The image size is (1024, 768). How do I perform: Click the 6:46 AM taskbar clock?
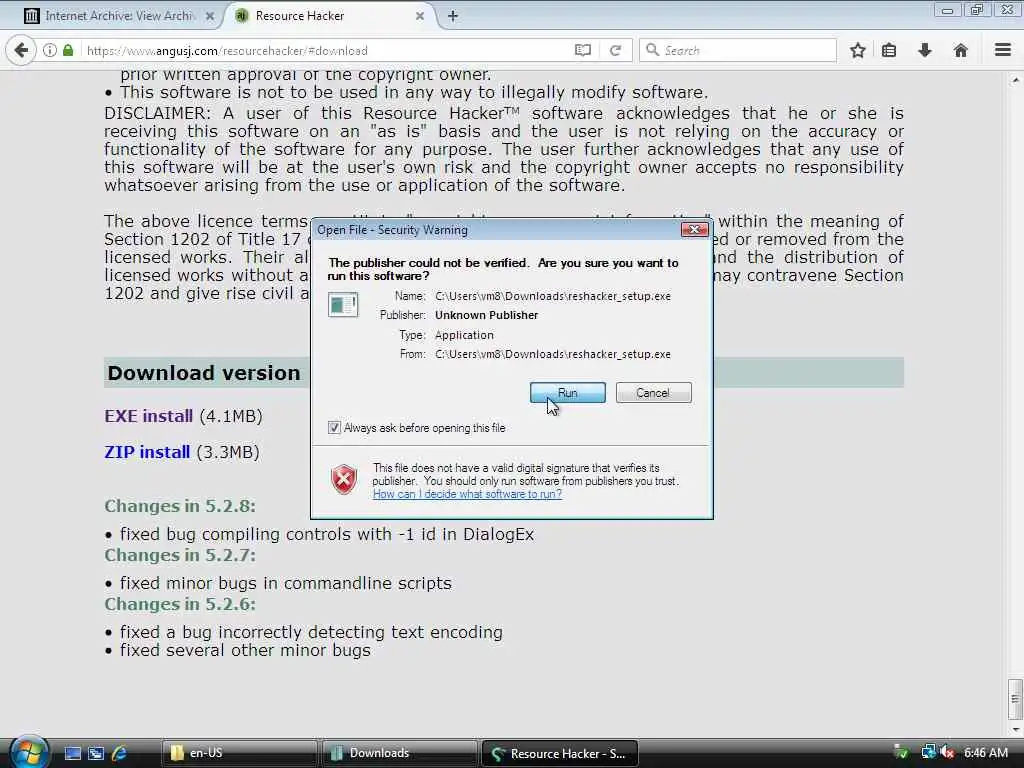click(x=986, y=753)
